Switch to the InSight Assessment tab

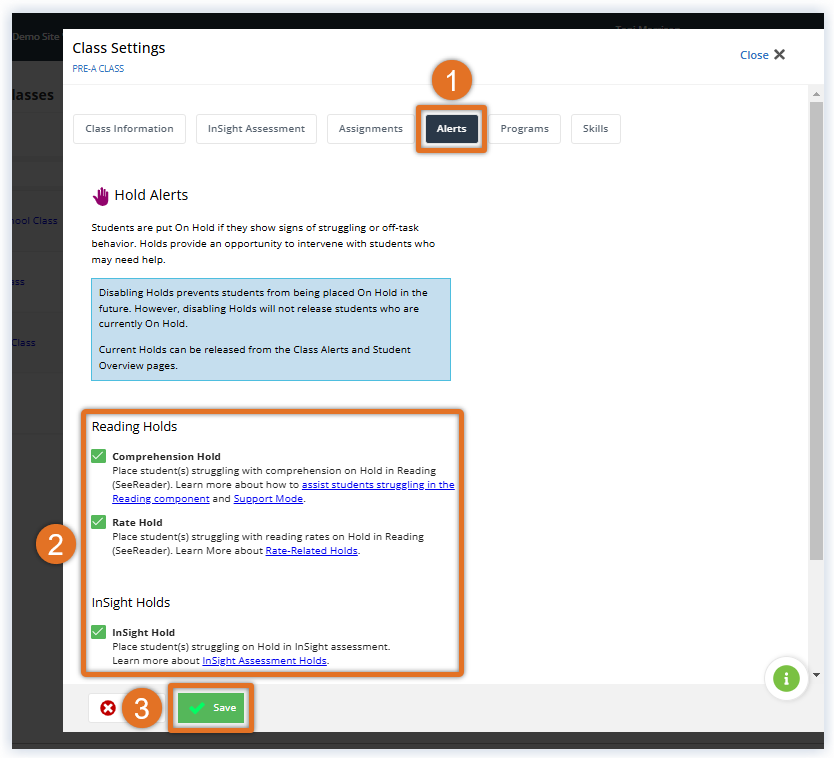256,129
